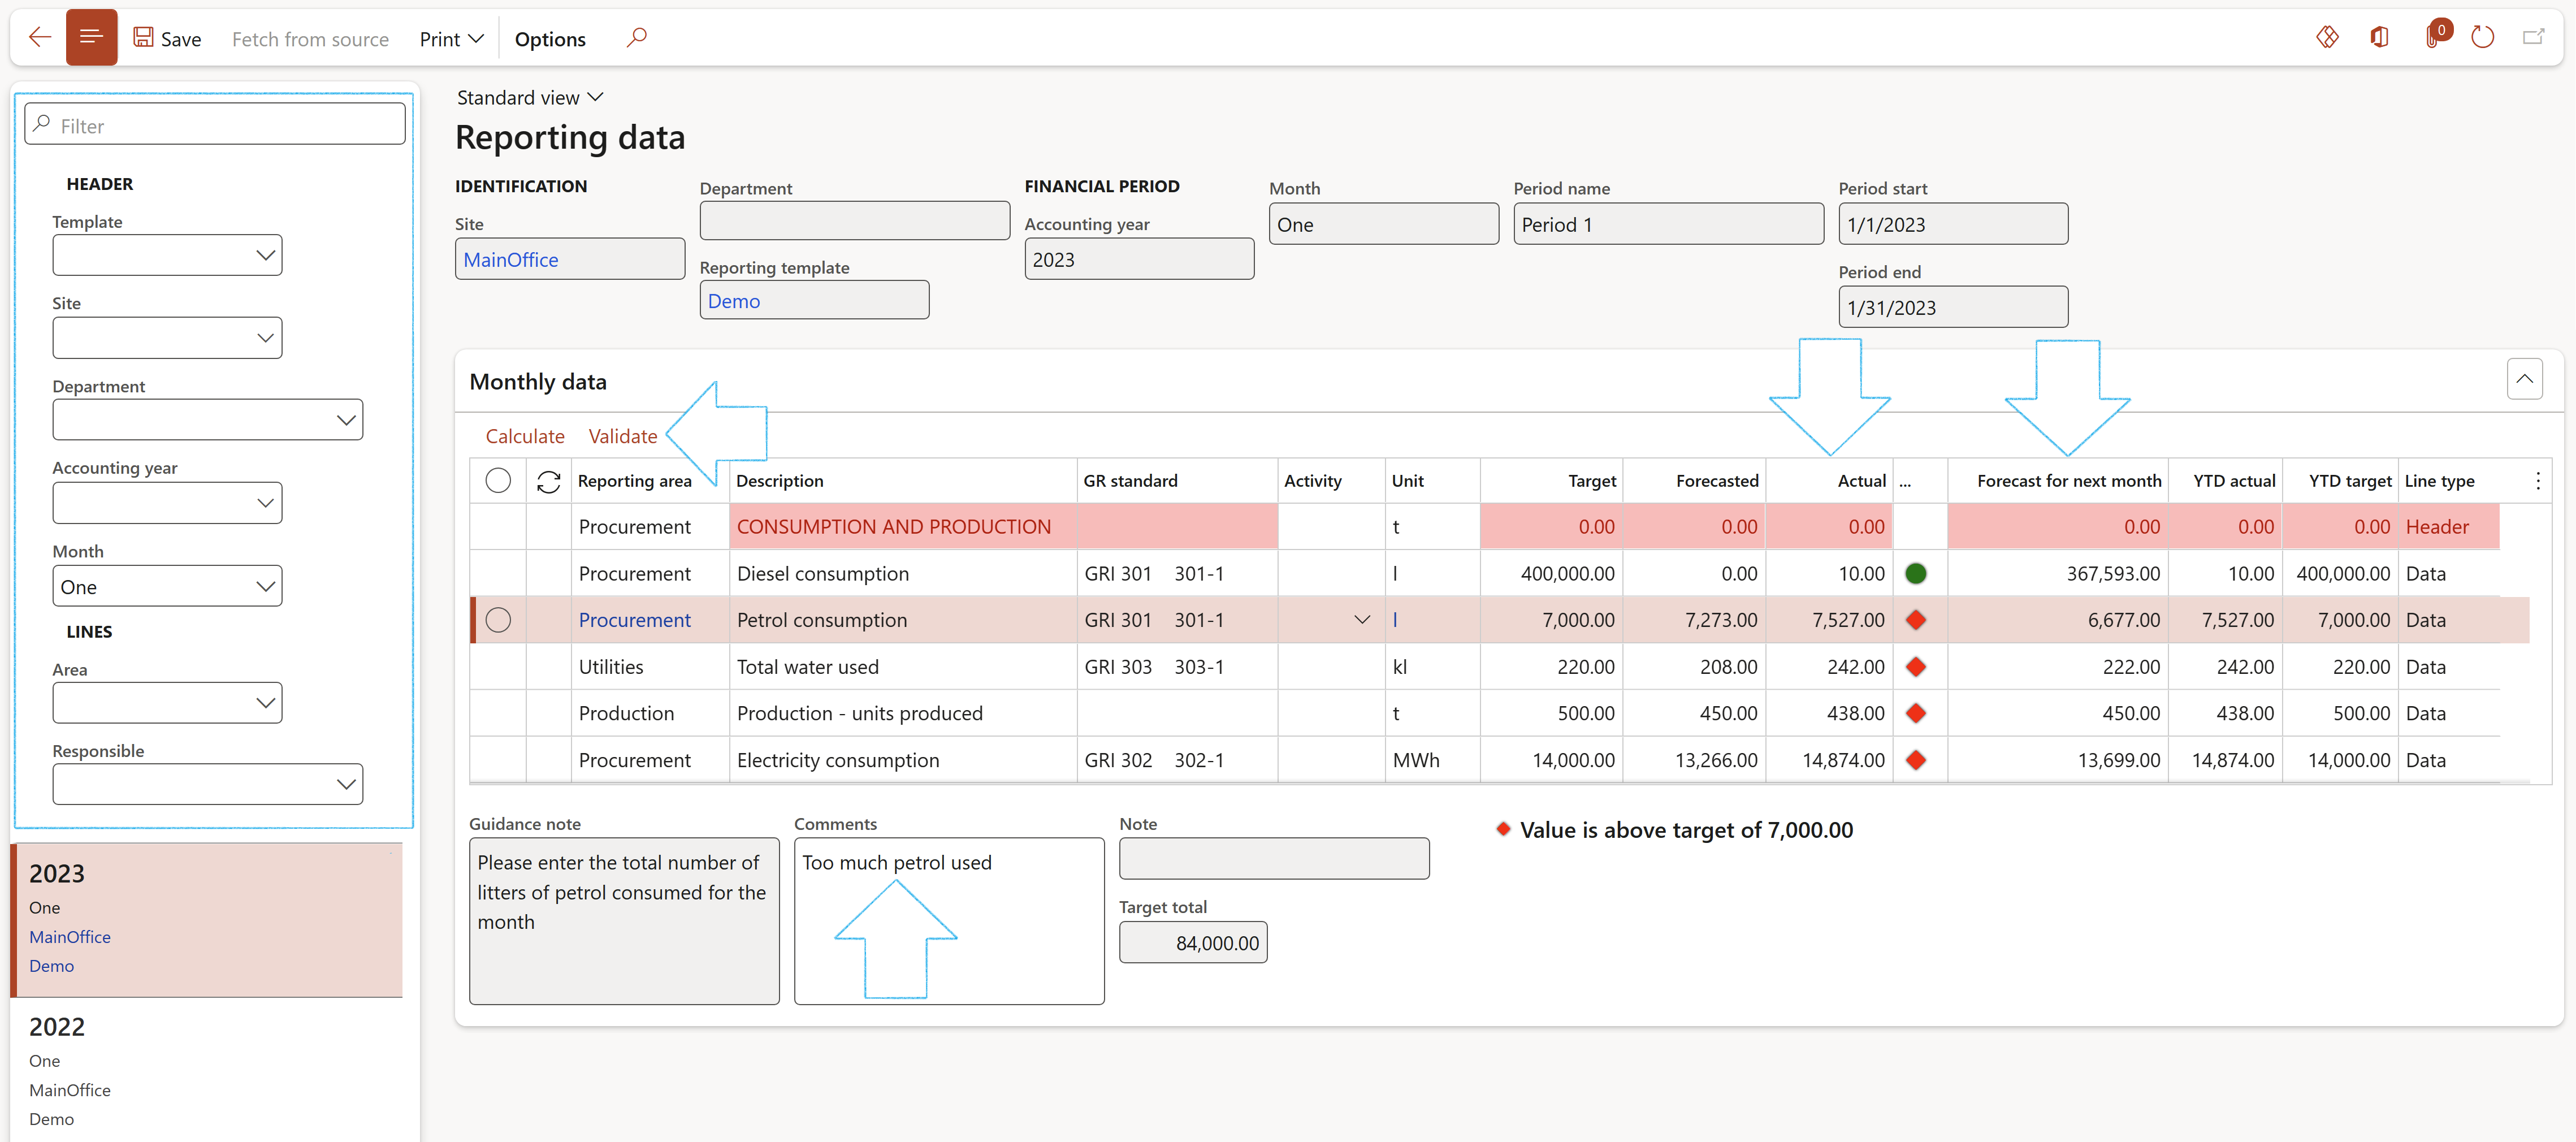
Task: Collapse the Monthly data section
Action: pyautogui.click(x=2524, y=379)
